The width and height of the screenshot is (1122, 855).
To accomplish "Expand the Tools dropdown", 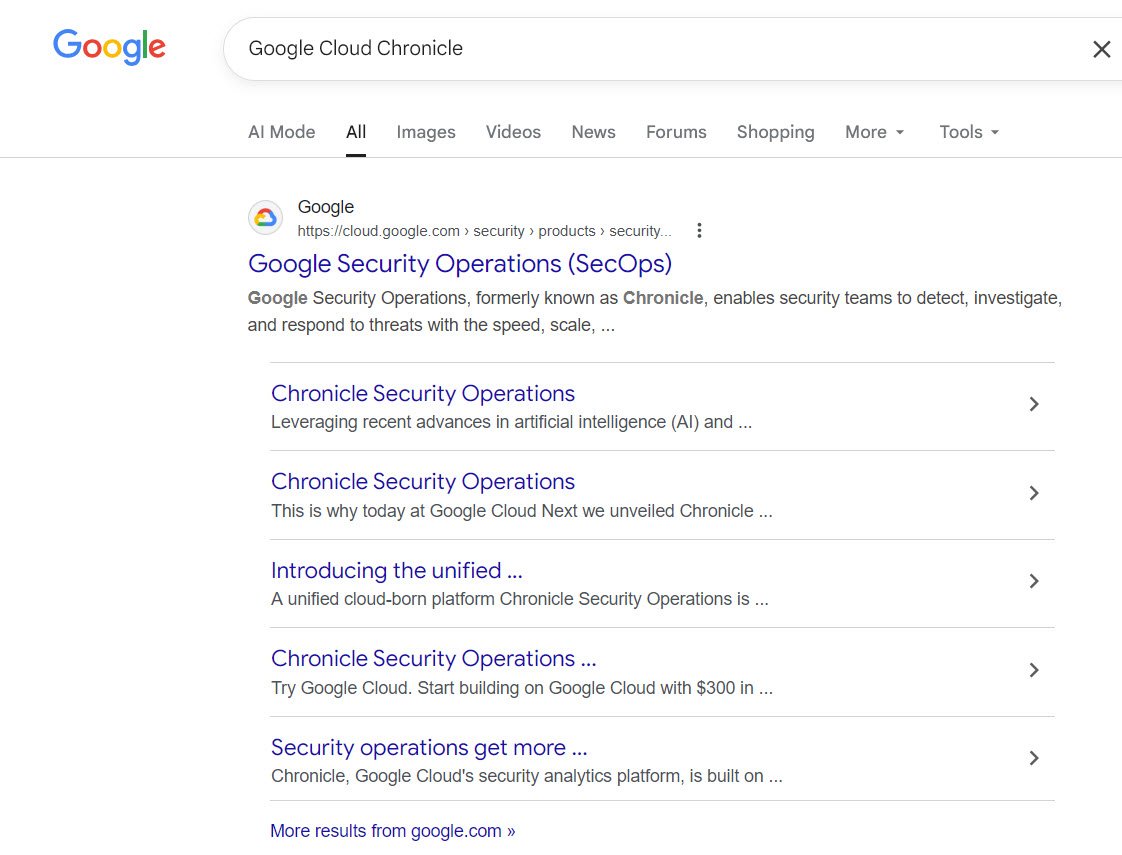I will pos(966,131).
